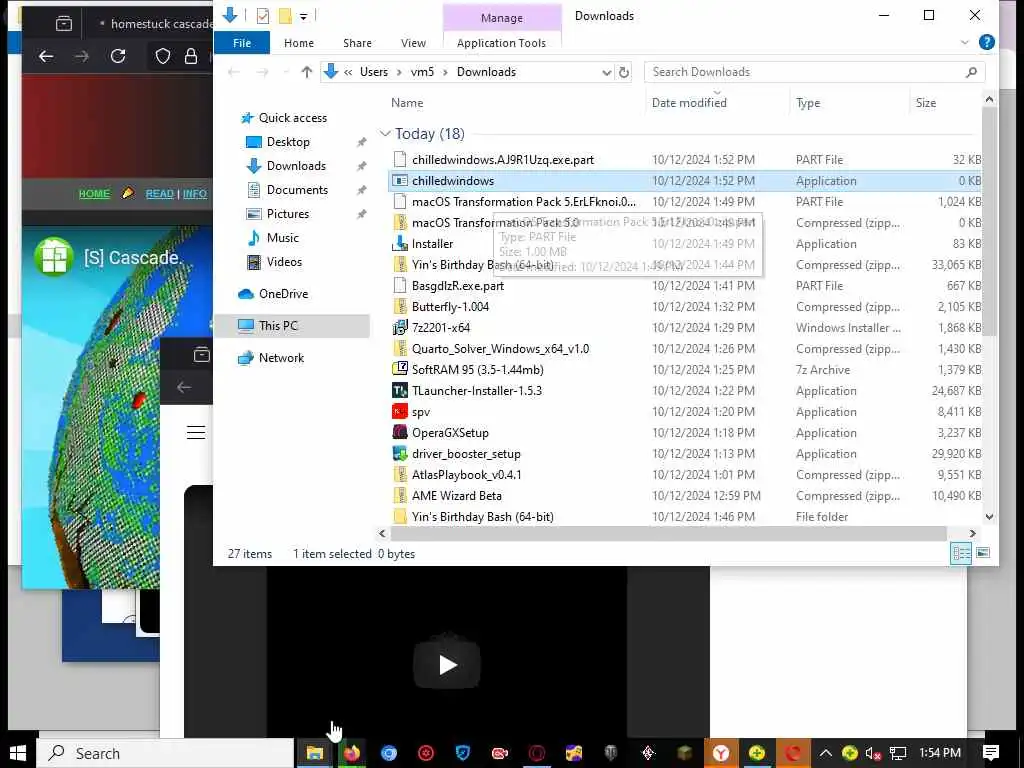The width and height of the screenshot is (1024, 768).
Task: Select Quick access in navigation pane
Action: [293, 118]
